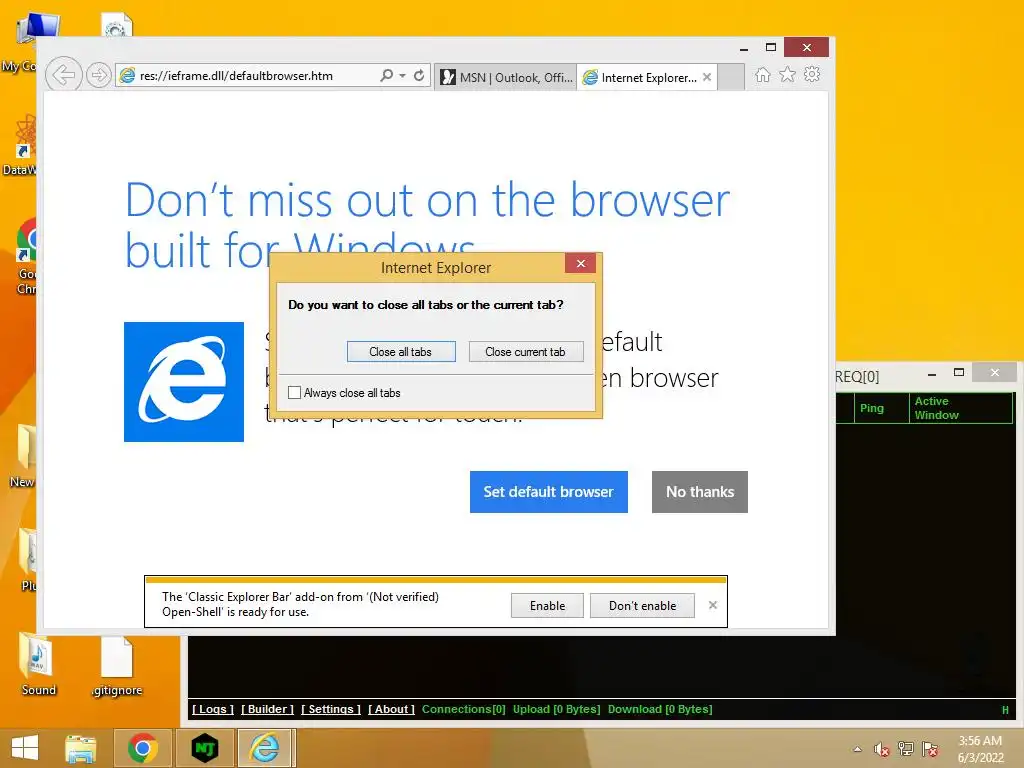Screen dimensions: 1024x768
Task: Open njRAT taskbar icon
Action: 205,748
